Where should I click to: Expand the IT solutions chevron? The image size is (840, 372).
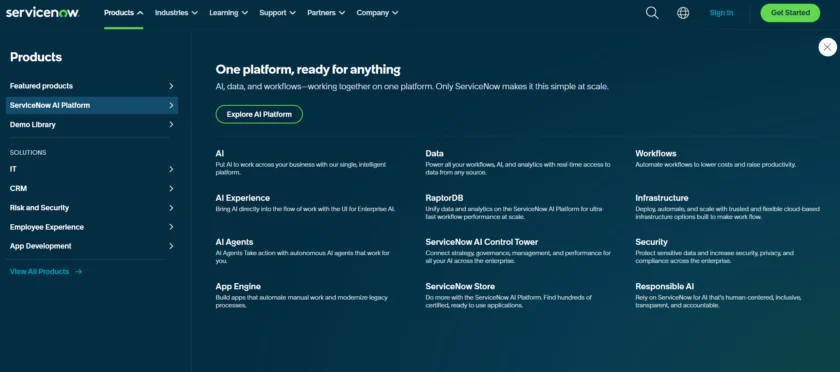[x=171, y=169]
